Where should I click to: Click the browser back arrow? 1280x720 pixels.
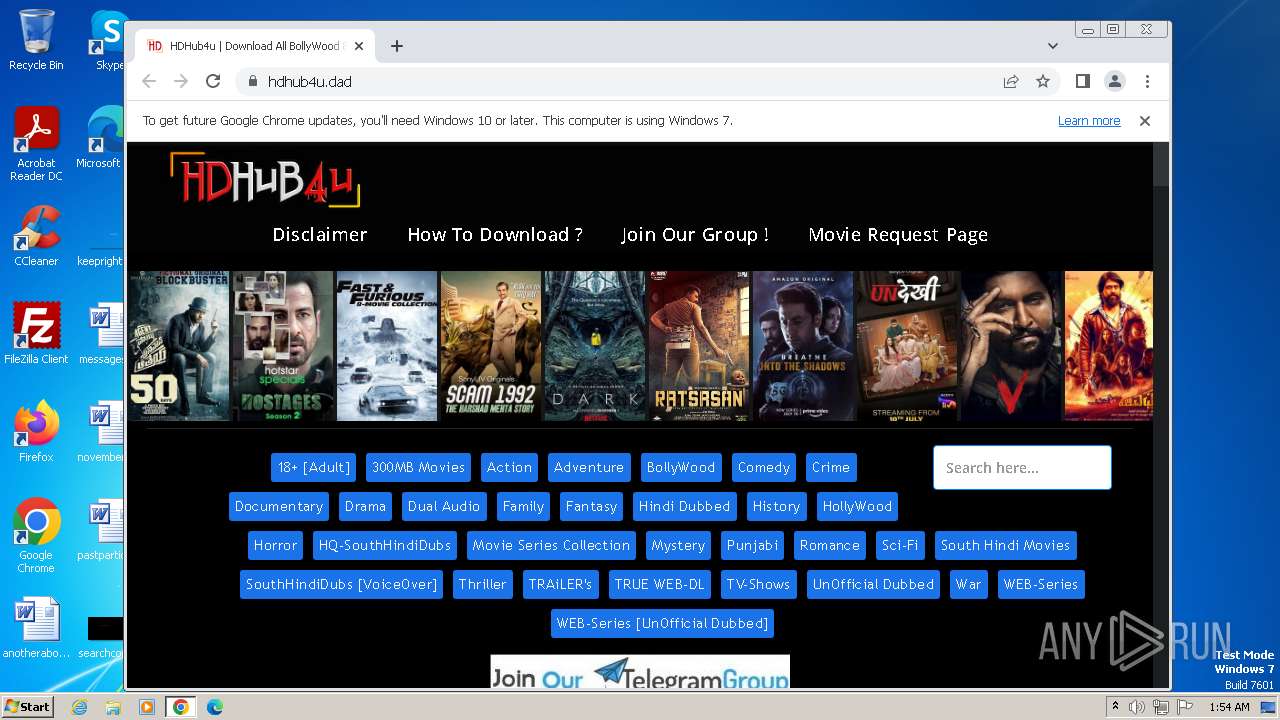[x=149, y=81]
